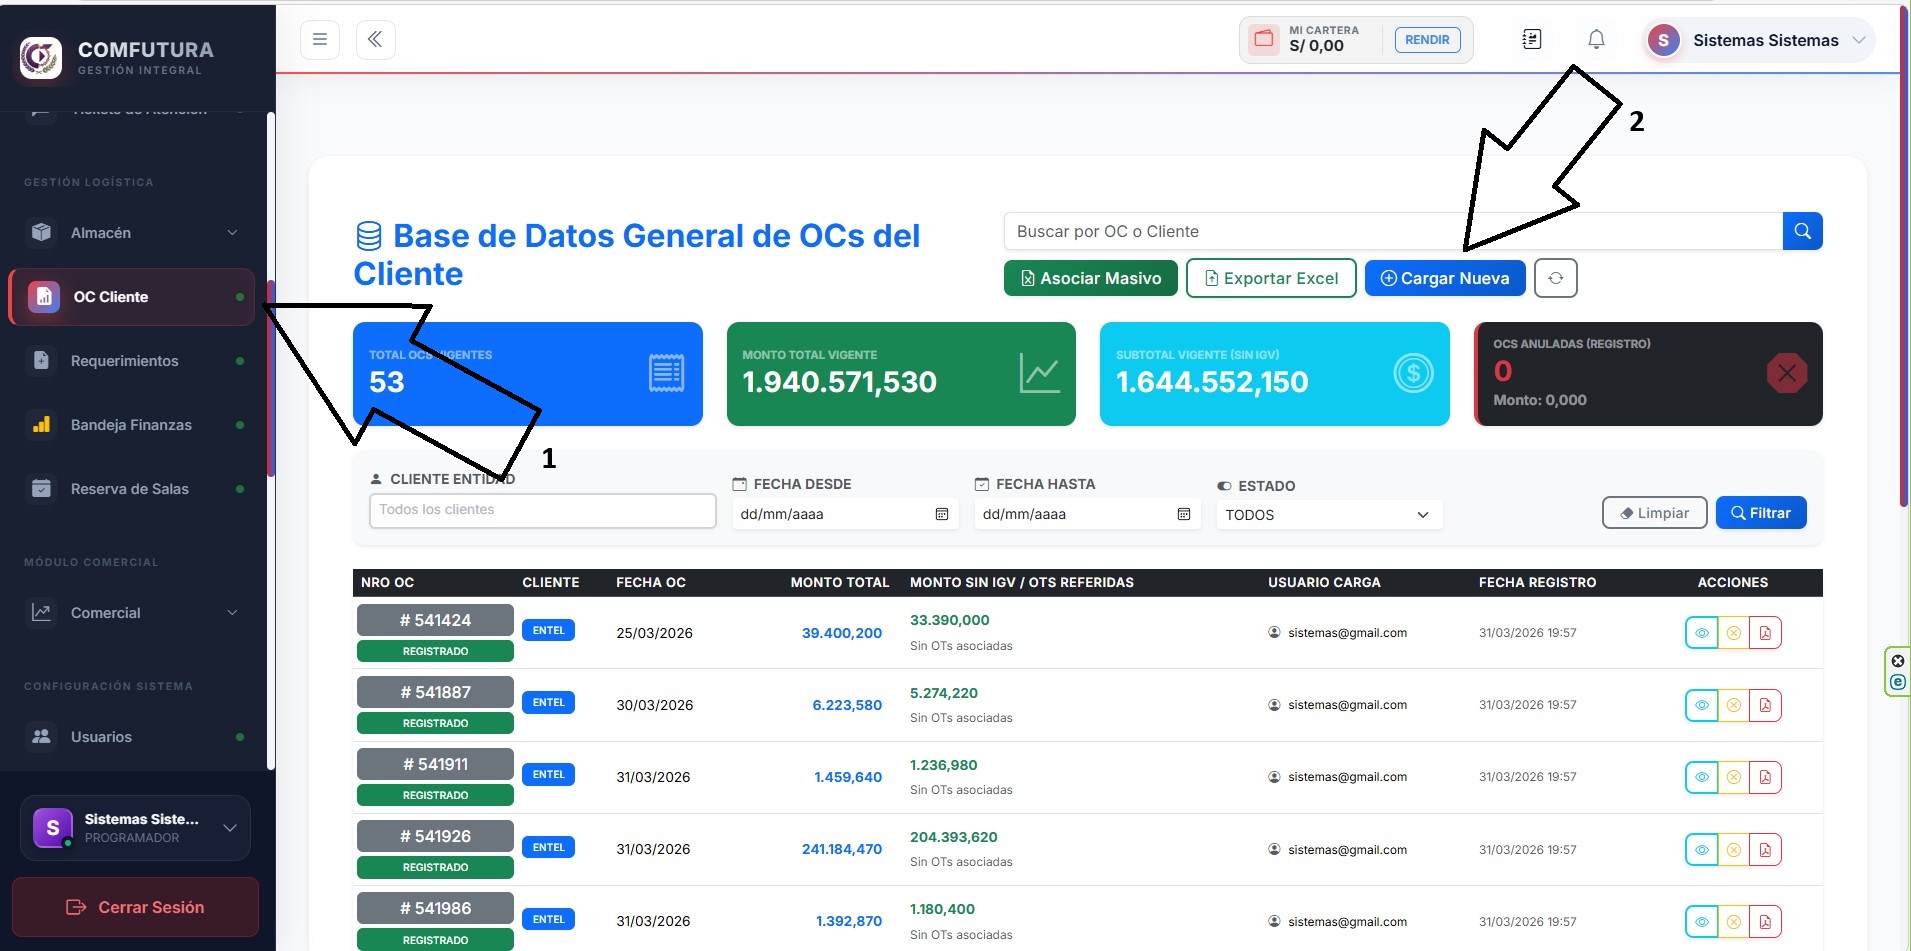Click the refresh icon next to Cargar Nueva
1911x951 pixels.
coord(1556,278)
